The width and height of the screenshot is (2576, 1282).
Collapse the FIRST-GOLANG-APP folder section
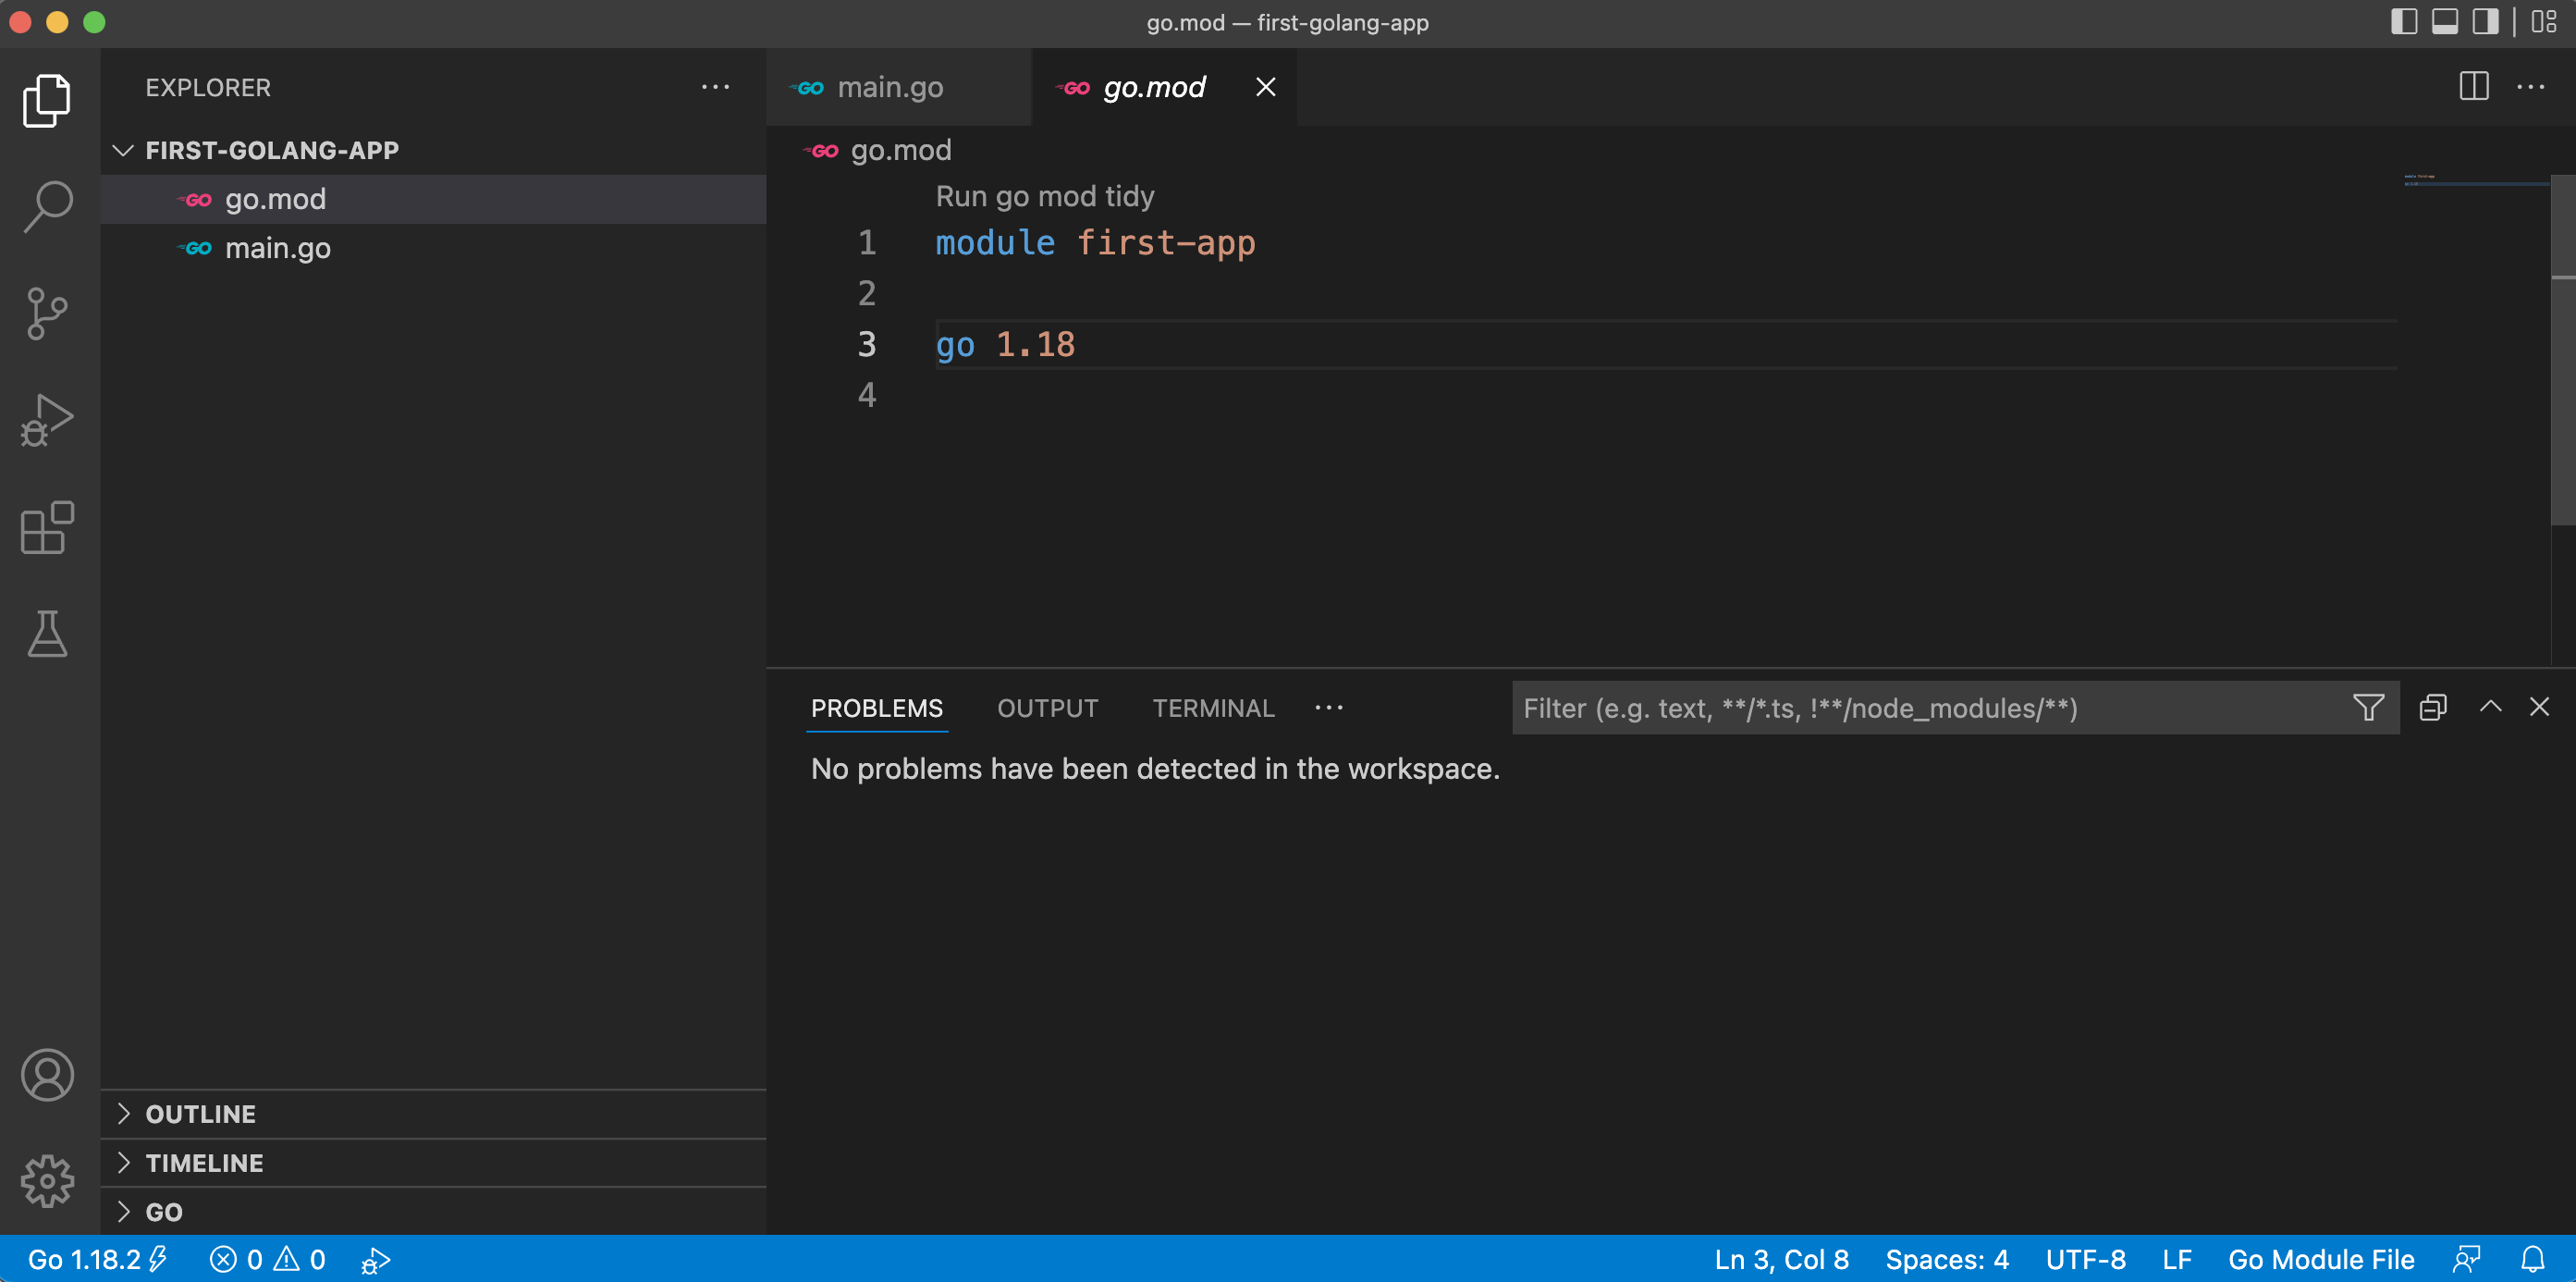(x=433, y=150)
